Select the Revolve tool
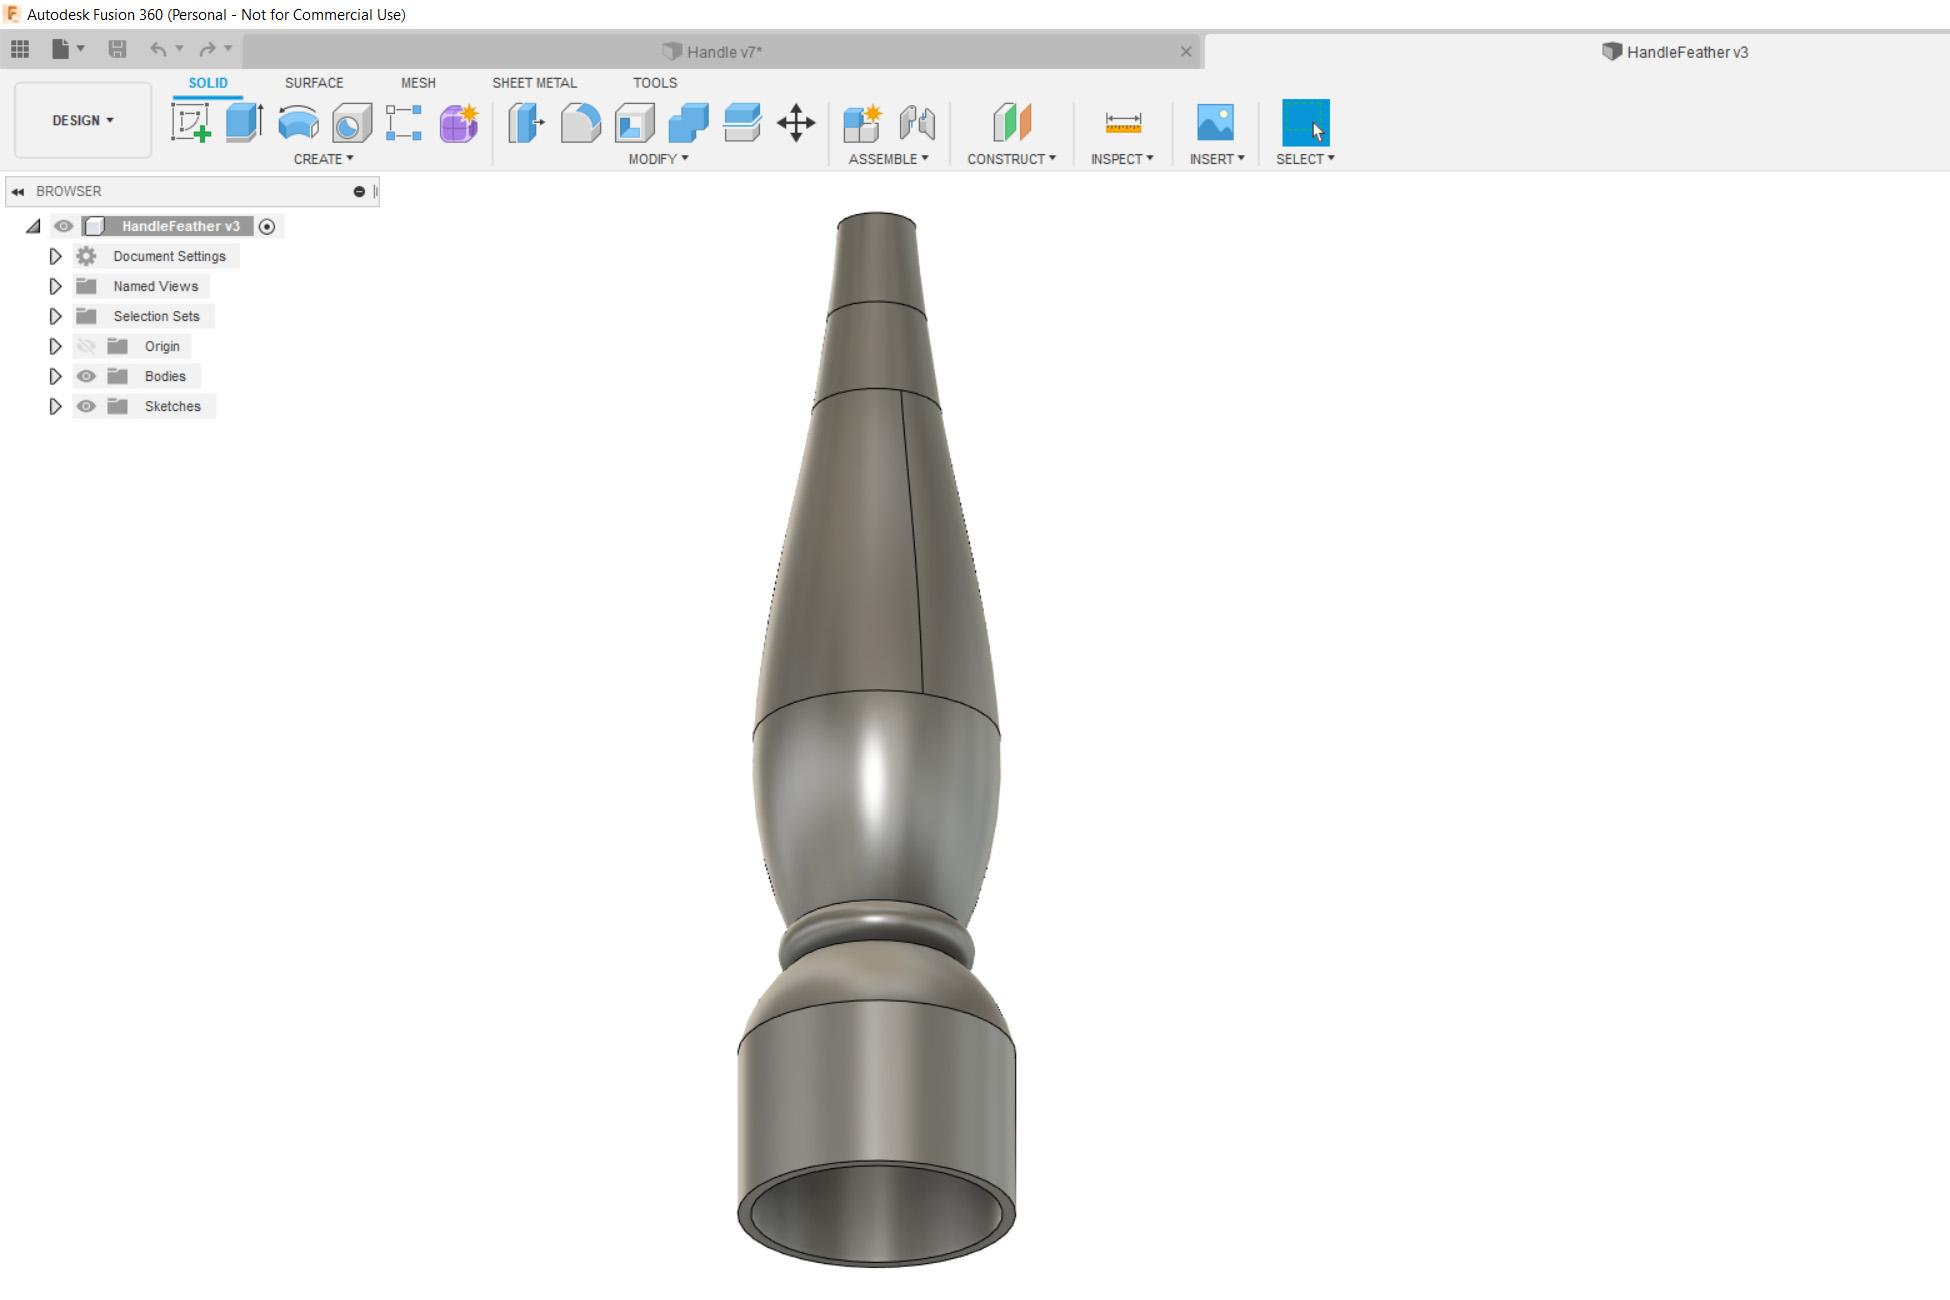Screen dimensions: 1950x1300 [x=298, y=123]
